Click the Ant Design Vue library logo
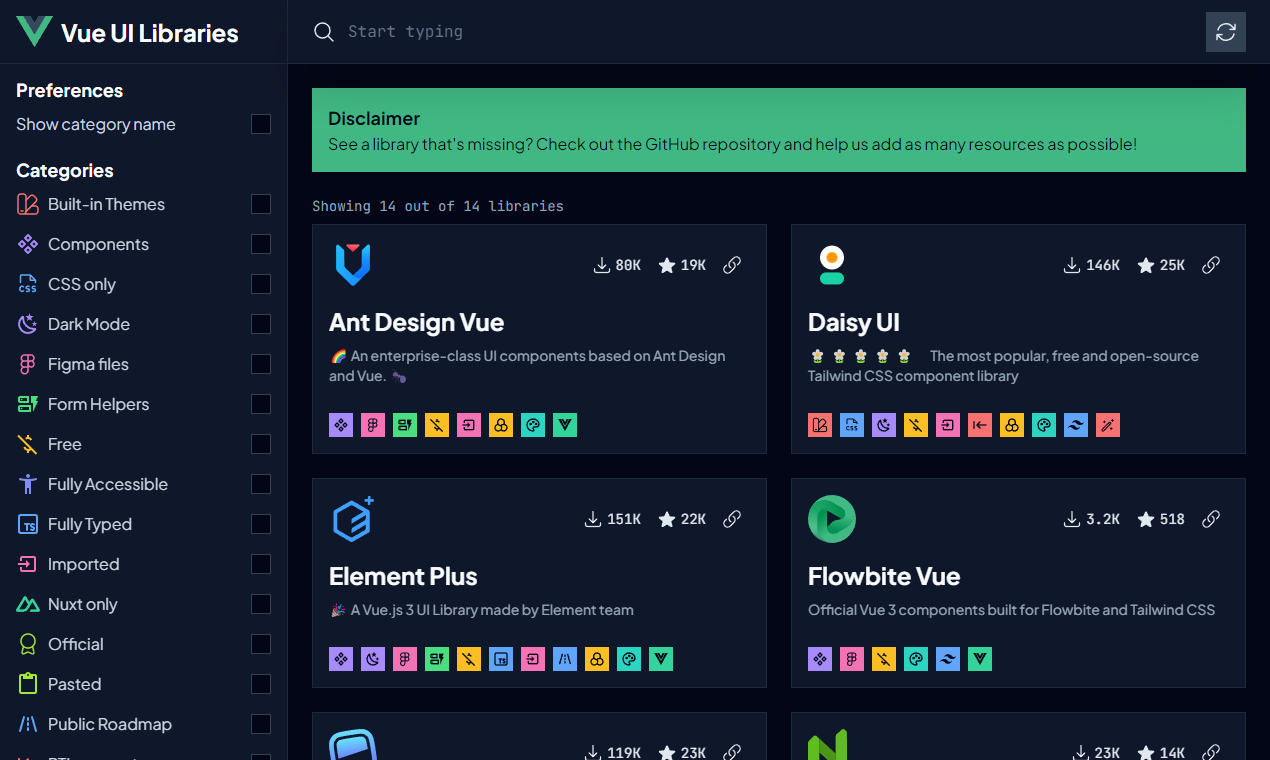The height and width of the screenshot is (760, 1270). pyautogui.click(x=353, y=265)
